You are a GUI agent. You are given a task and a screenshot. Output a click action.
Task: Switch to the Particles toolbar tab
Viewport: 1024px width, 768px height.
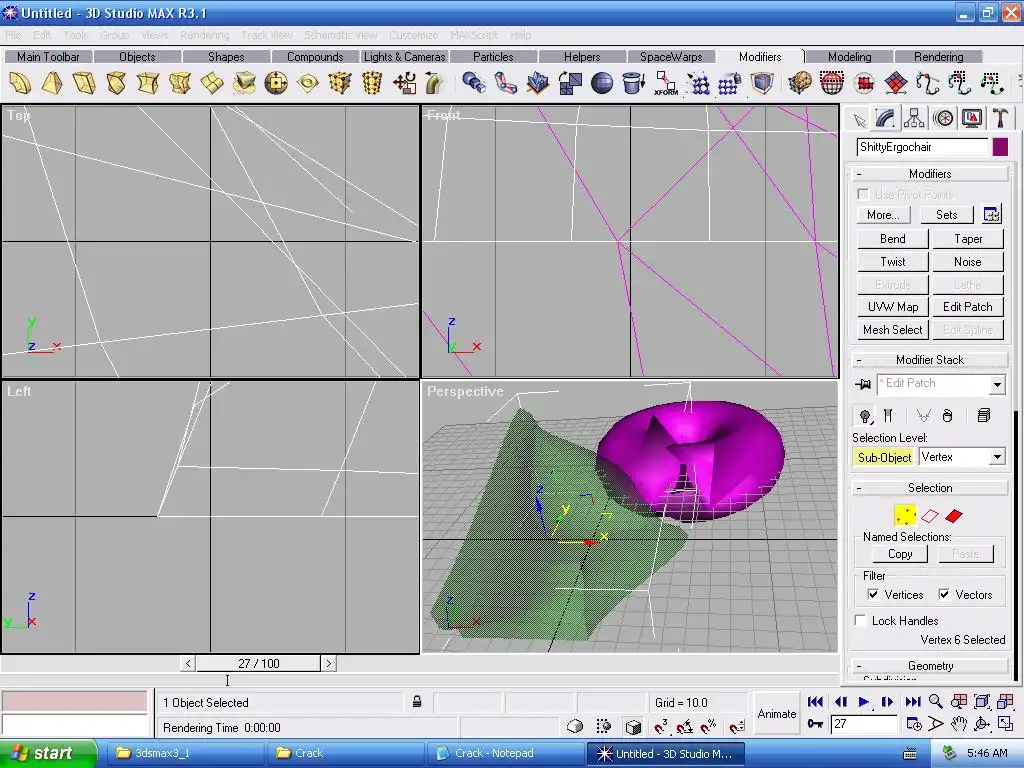point(493,57)
